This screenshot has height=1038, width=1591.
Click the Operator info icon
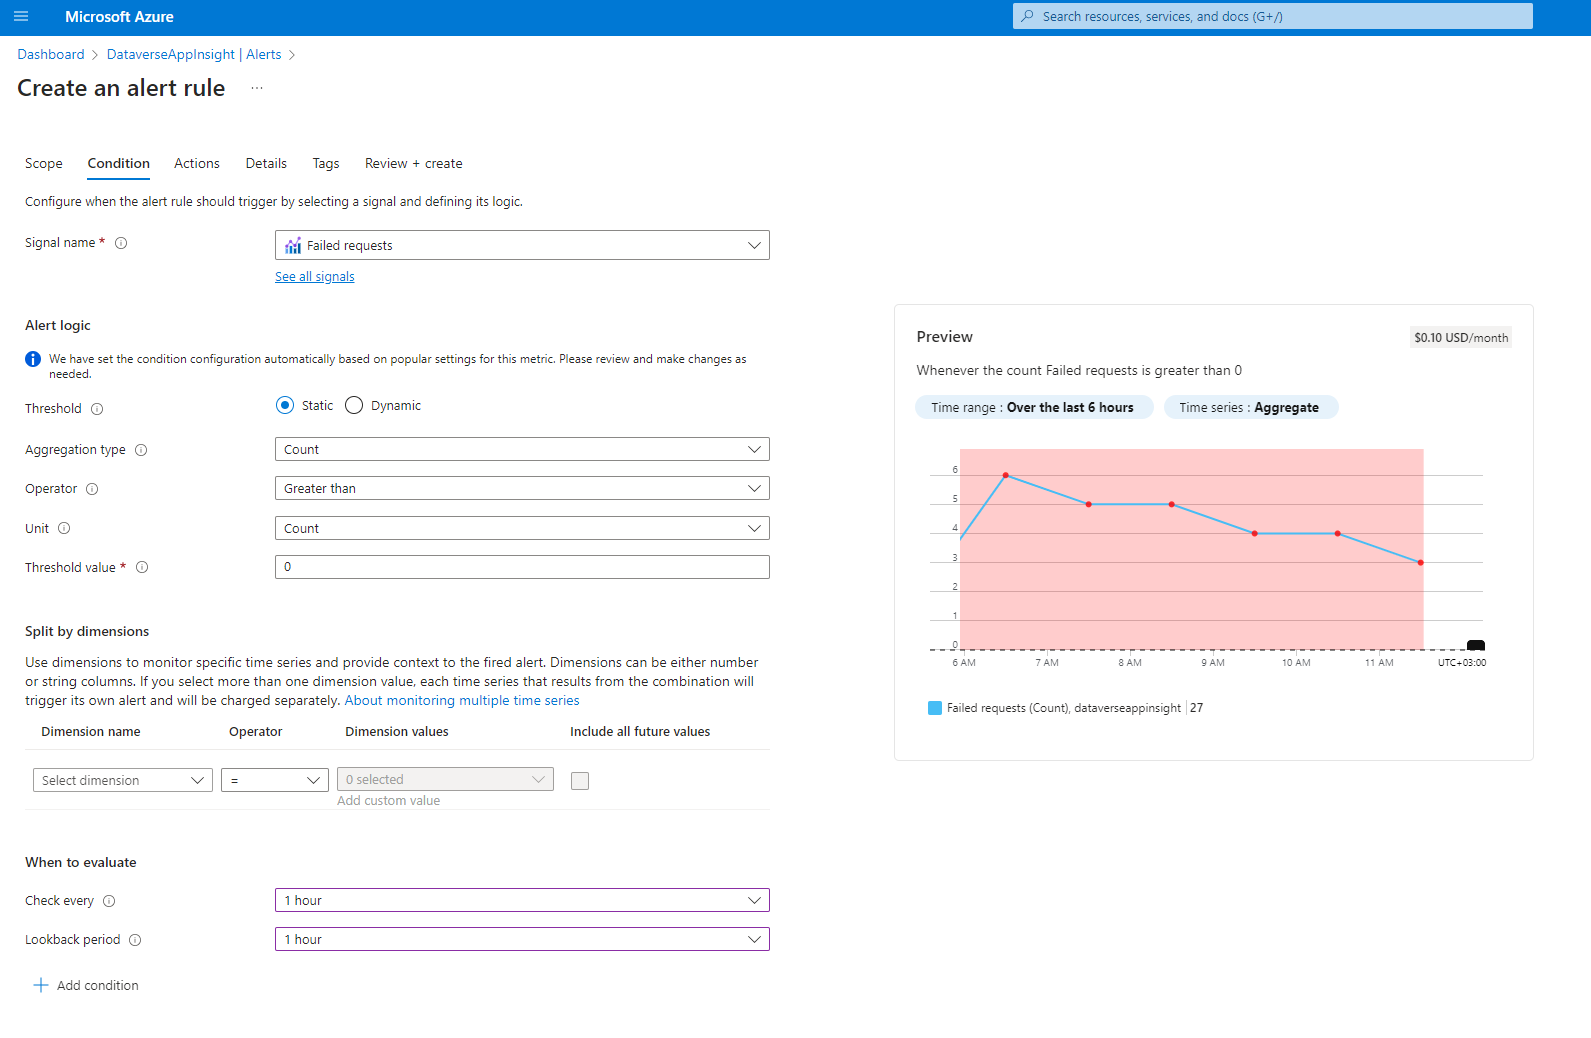coord(92,489)
